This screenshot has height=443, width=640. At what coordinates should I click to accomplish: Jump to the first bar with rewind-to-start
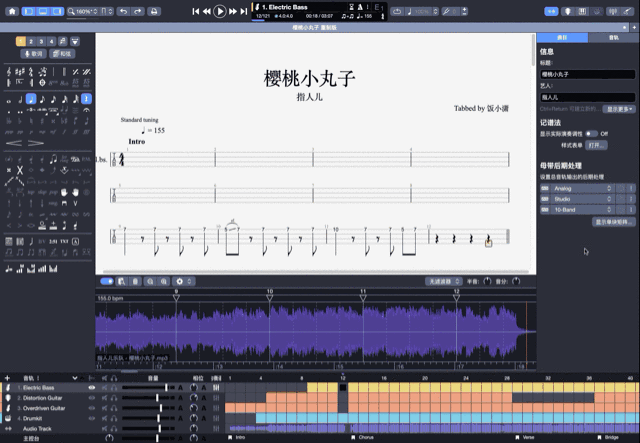pos(195,11)
